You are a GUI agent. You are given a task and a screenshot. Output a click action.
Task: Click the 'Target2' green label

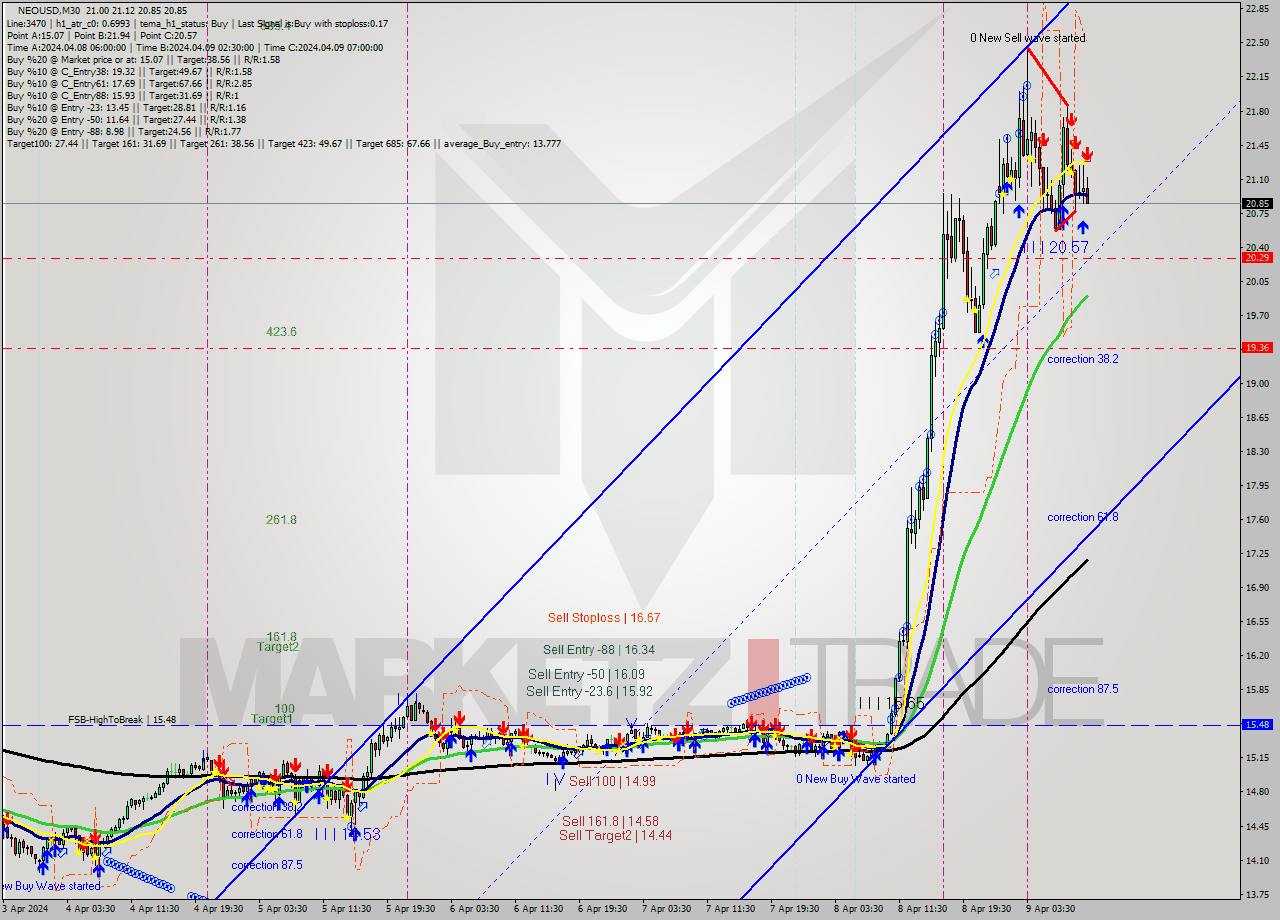tap(277, 647)
